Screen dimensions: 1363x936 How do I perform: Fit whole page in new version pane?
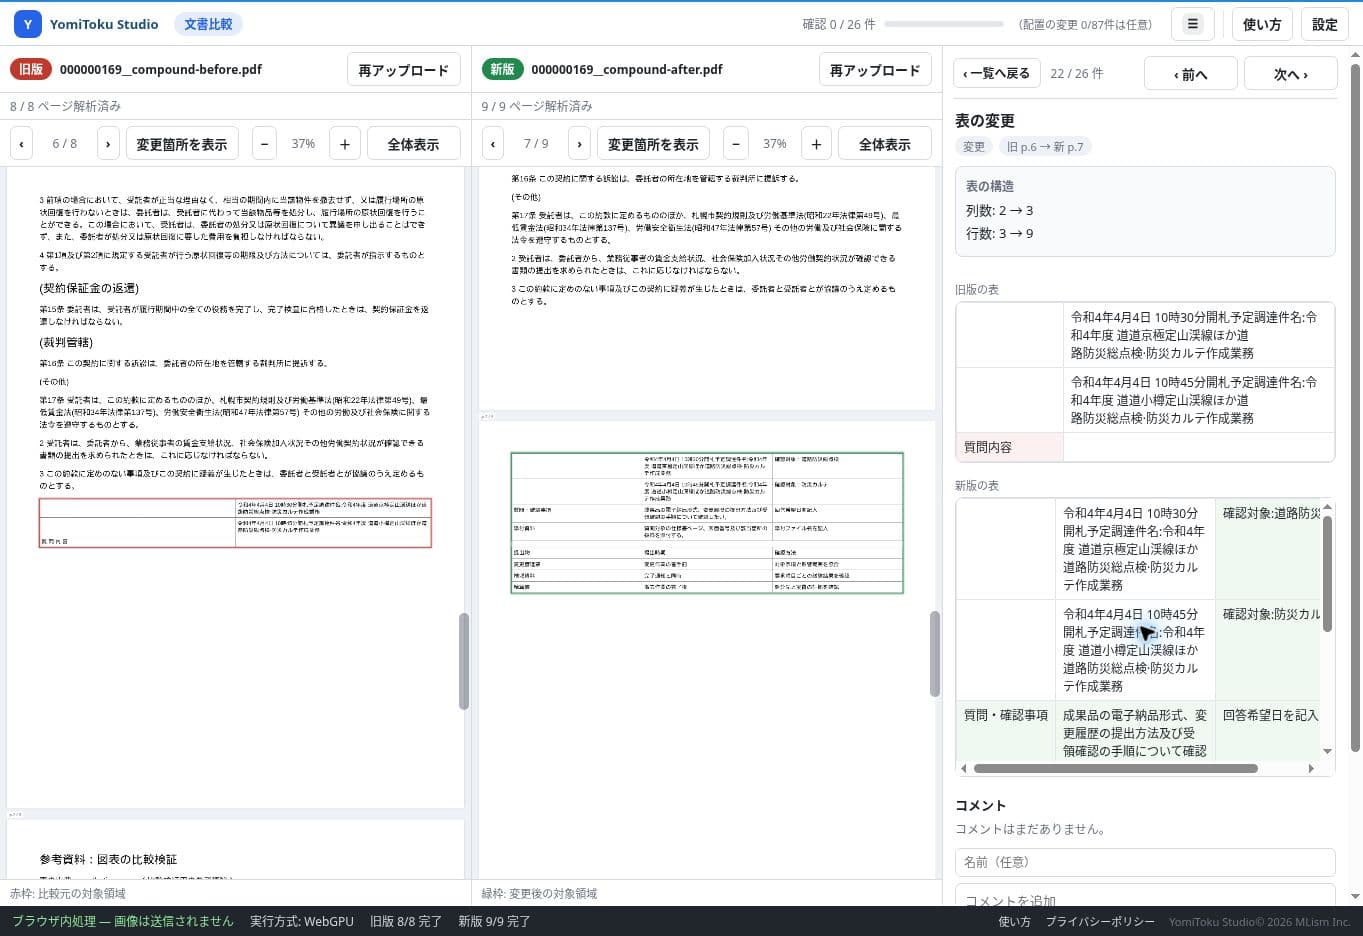point(885,144)
